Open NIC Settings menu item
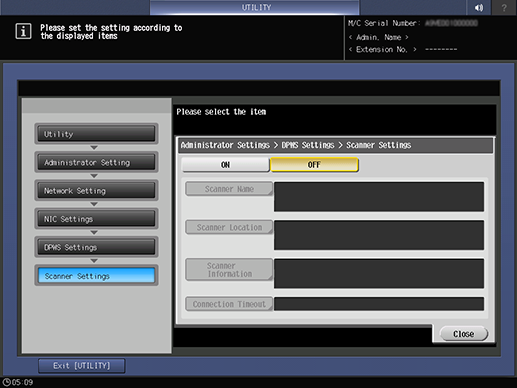The height and width of the screenshot is (388, 517). pyautogui.click(x=96, y=219)
